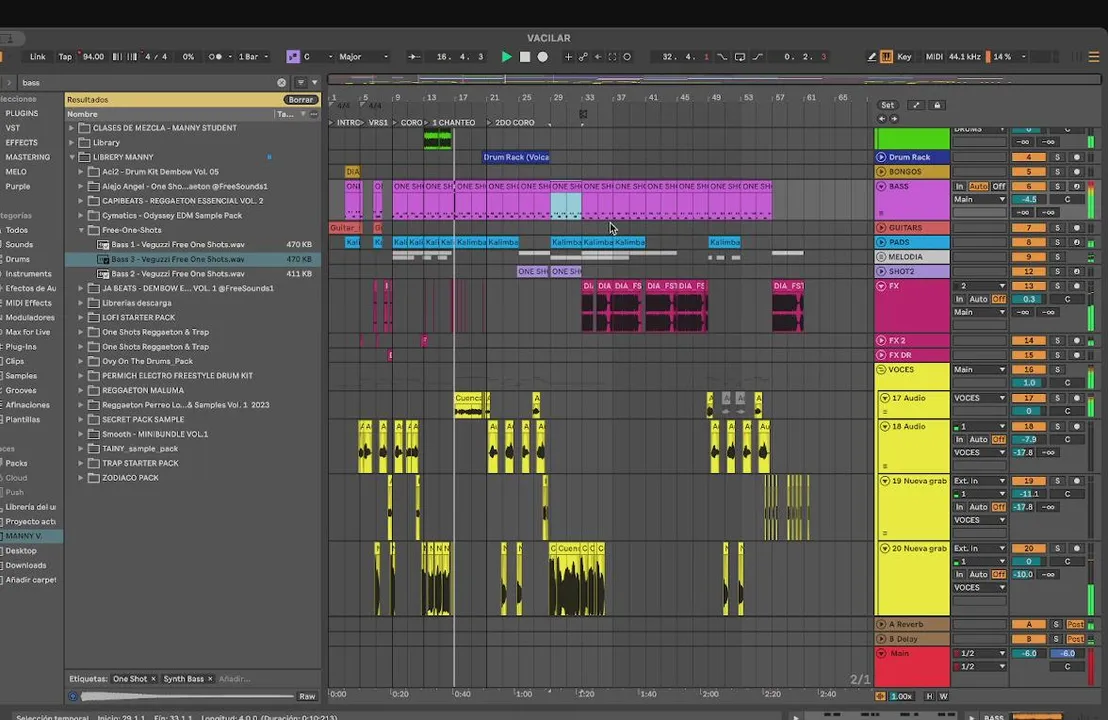Solo the BASS track
This screenshot has height=720, width=1108.
(x=1058, y=186)
